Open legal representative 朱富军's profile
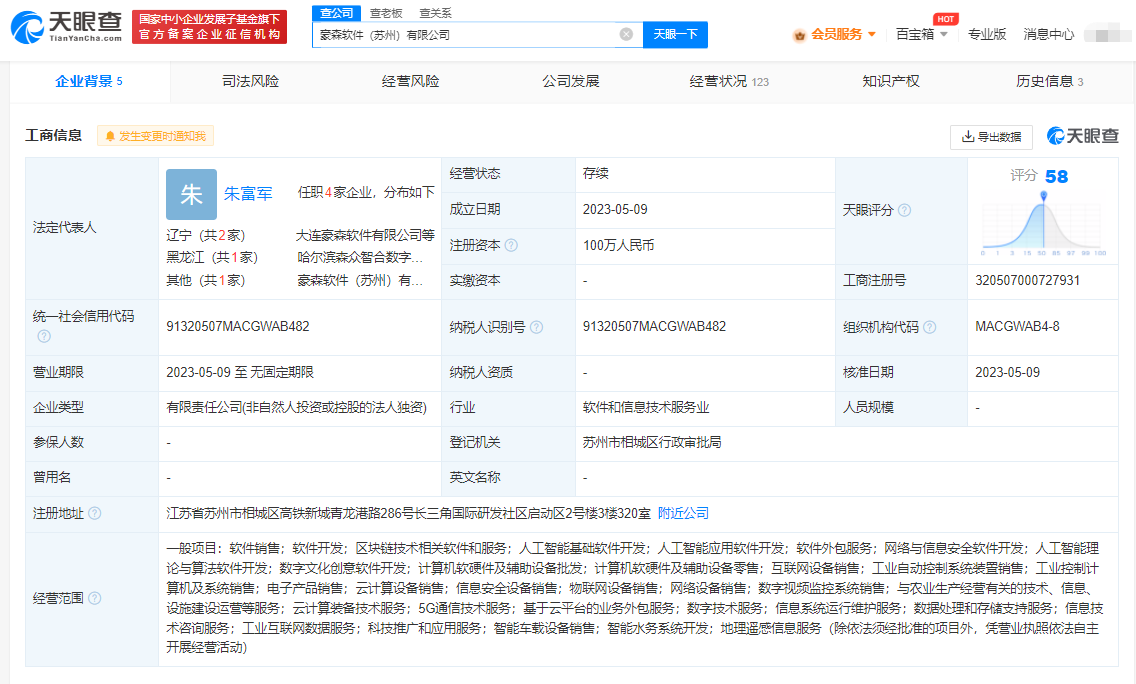The image size is (1136, 684). coord(248,194)
